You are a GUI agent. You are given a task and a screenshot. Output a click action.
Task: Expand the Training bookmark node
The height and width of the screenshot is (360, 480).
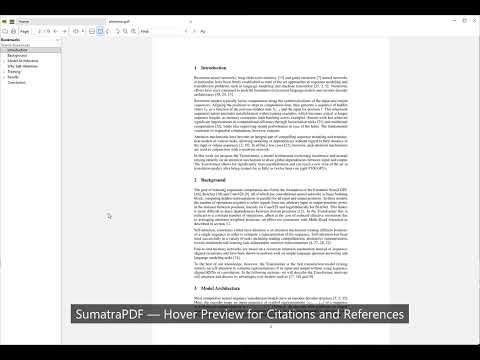click(4, 72)
